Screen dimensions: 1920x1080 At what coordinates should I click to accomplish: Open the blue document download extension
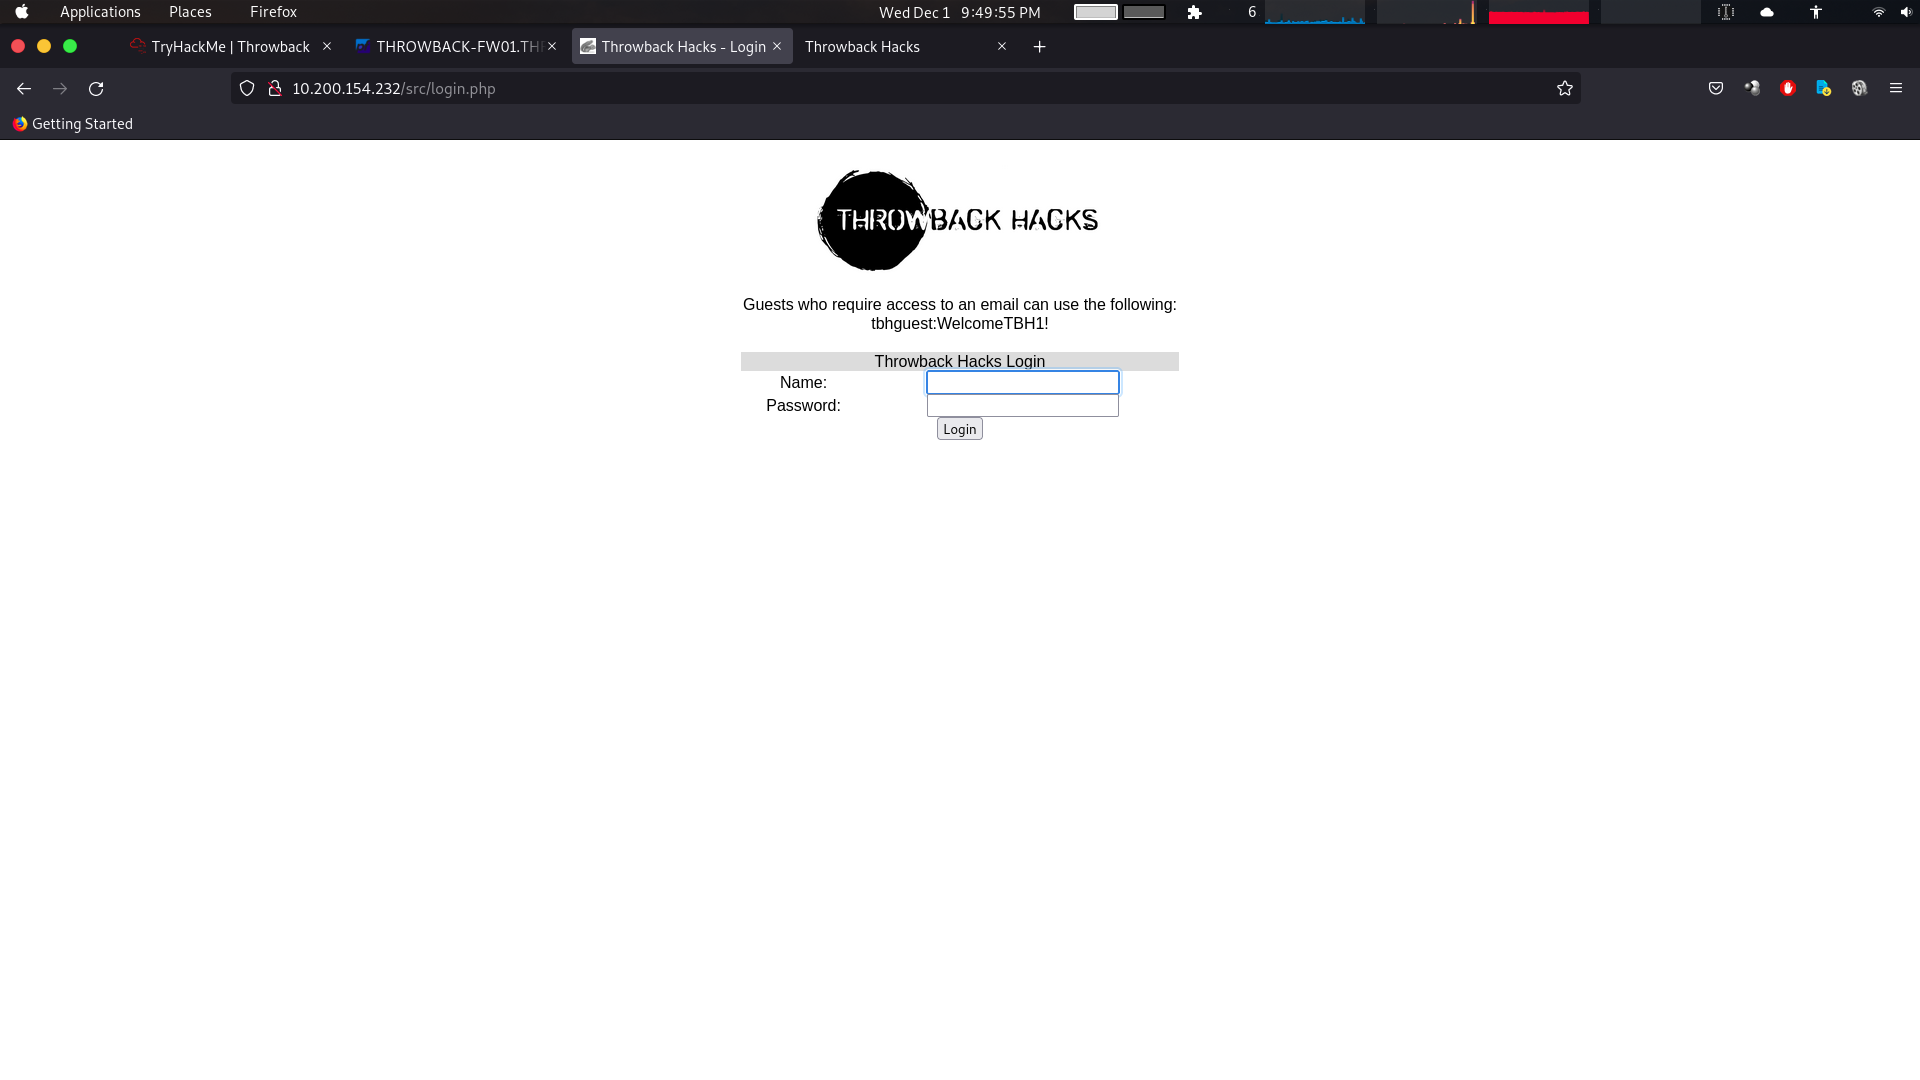click(x=1823, y=89)
